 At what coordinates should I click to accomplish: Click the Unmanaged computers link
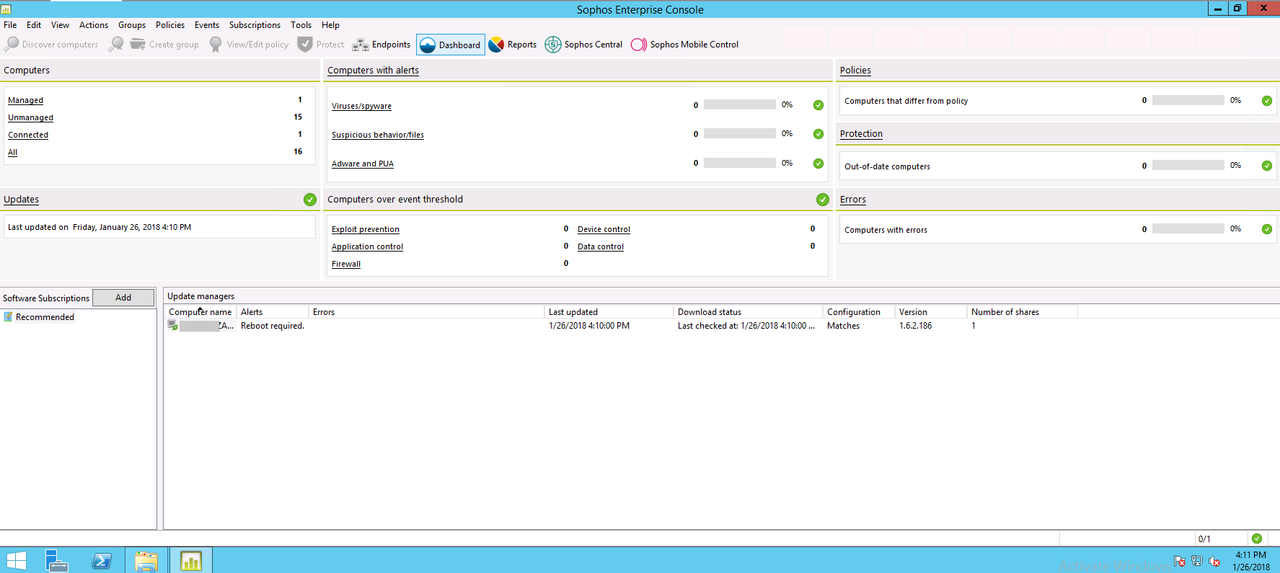[31, 118]
